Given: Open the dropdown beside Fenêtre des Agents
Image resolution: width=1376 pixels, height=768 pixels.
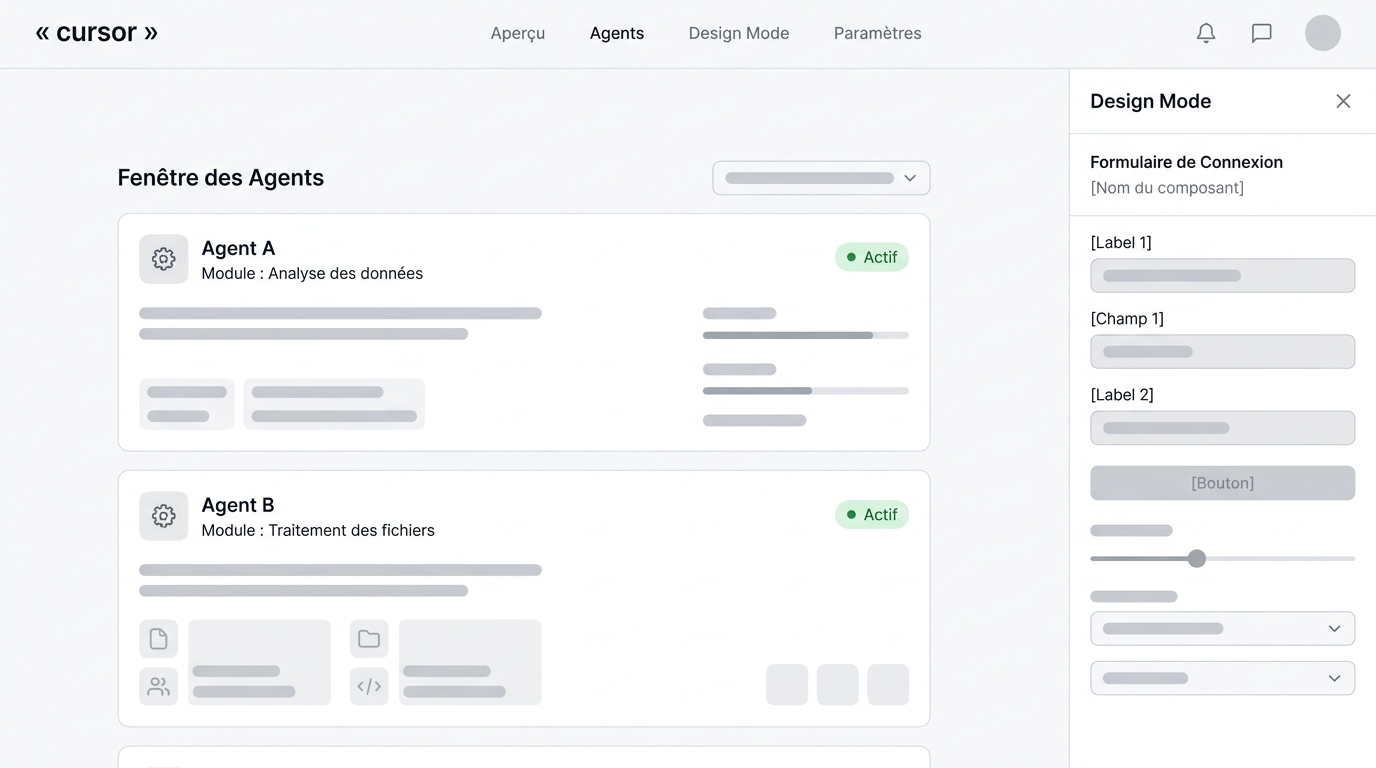Looking at the screenshot, I should coord(821,178).
